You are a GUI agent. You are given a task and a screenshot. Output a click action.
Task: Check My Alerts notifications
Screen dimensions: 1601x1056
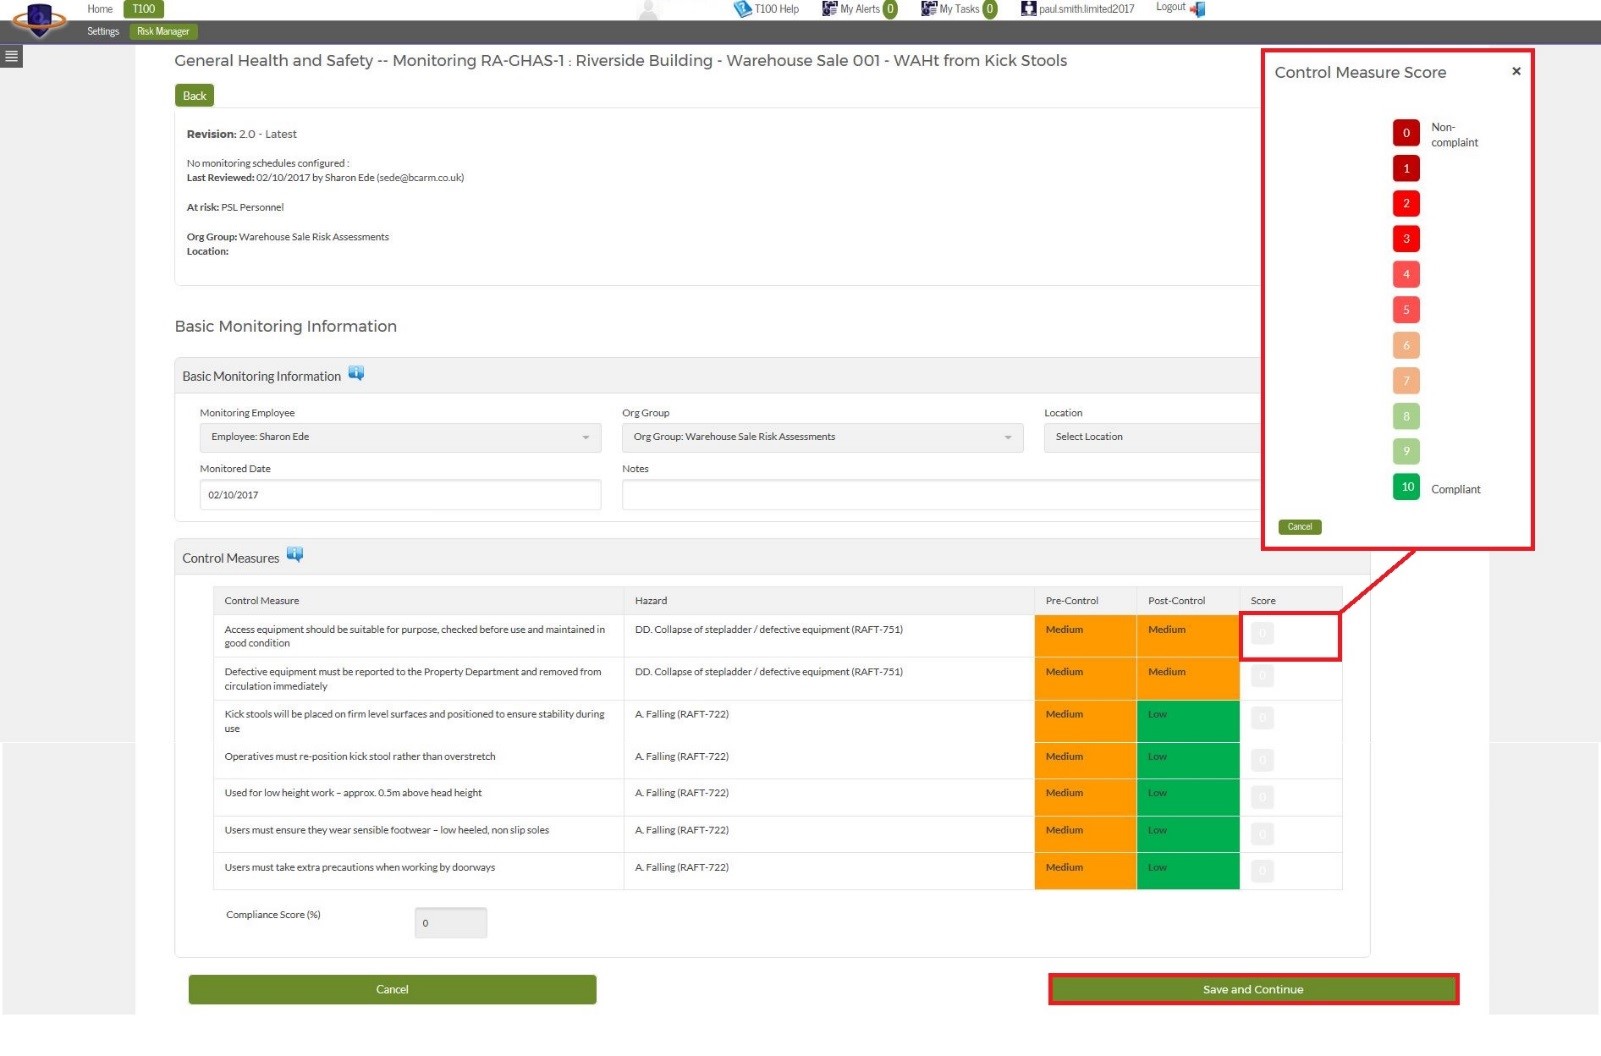(x=855, y=8)
